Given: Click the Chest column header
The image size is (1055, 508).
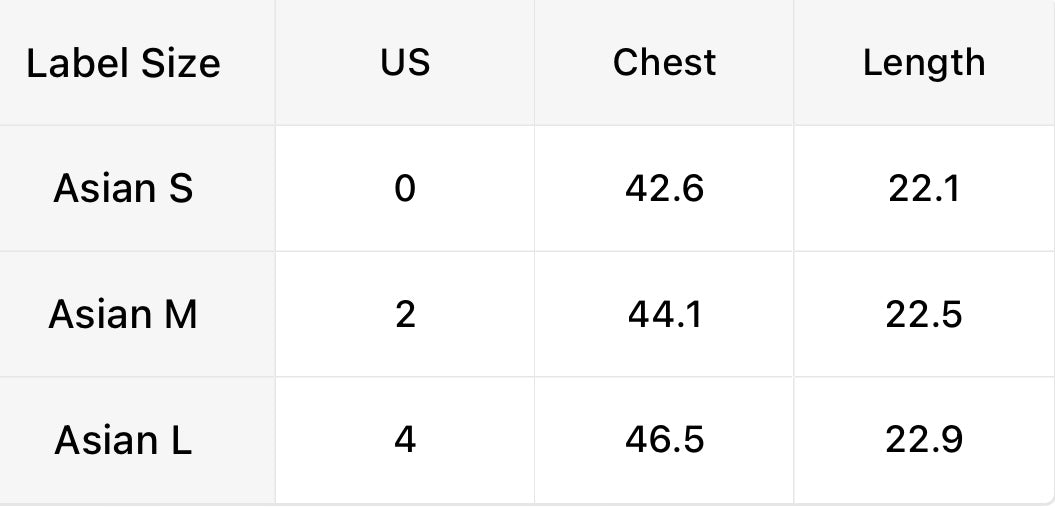Looking at the screenshot, I should point(664,63).
